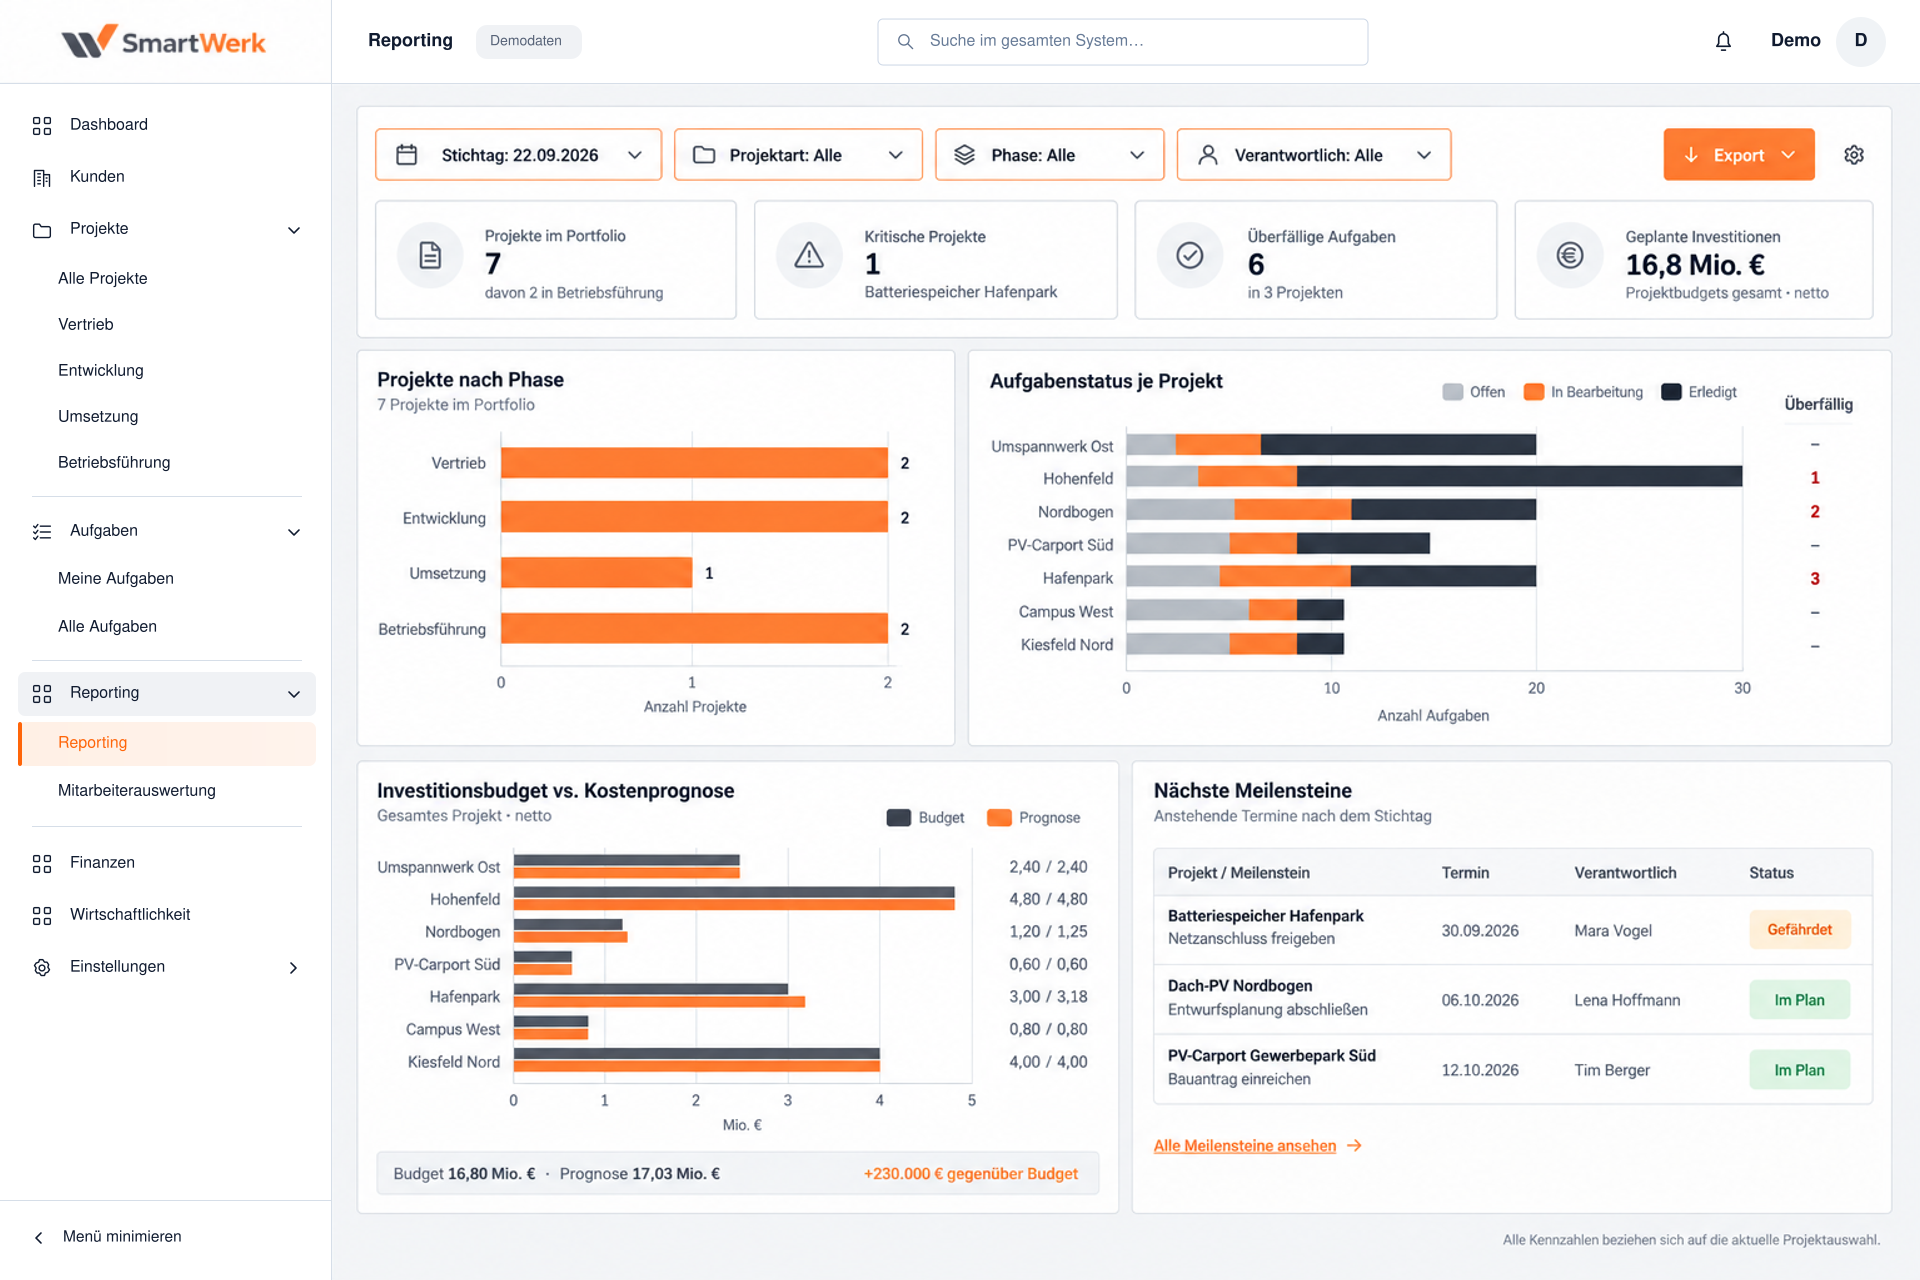Image resolution: width=1920 pixels, height=1280 pixels.
Task: Open the Stichtag date dropdown
Action: (x=518, y=155)
